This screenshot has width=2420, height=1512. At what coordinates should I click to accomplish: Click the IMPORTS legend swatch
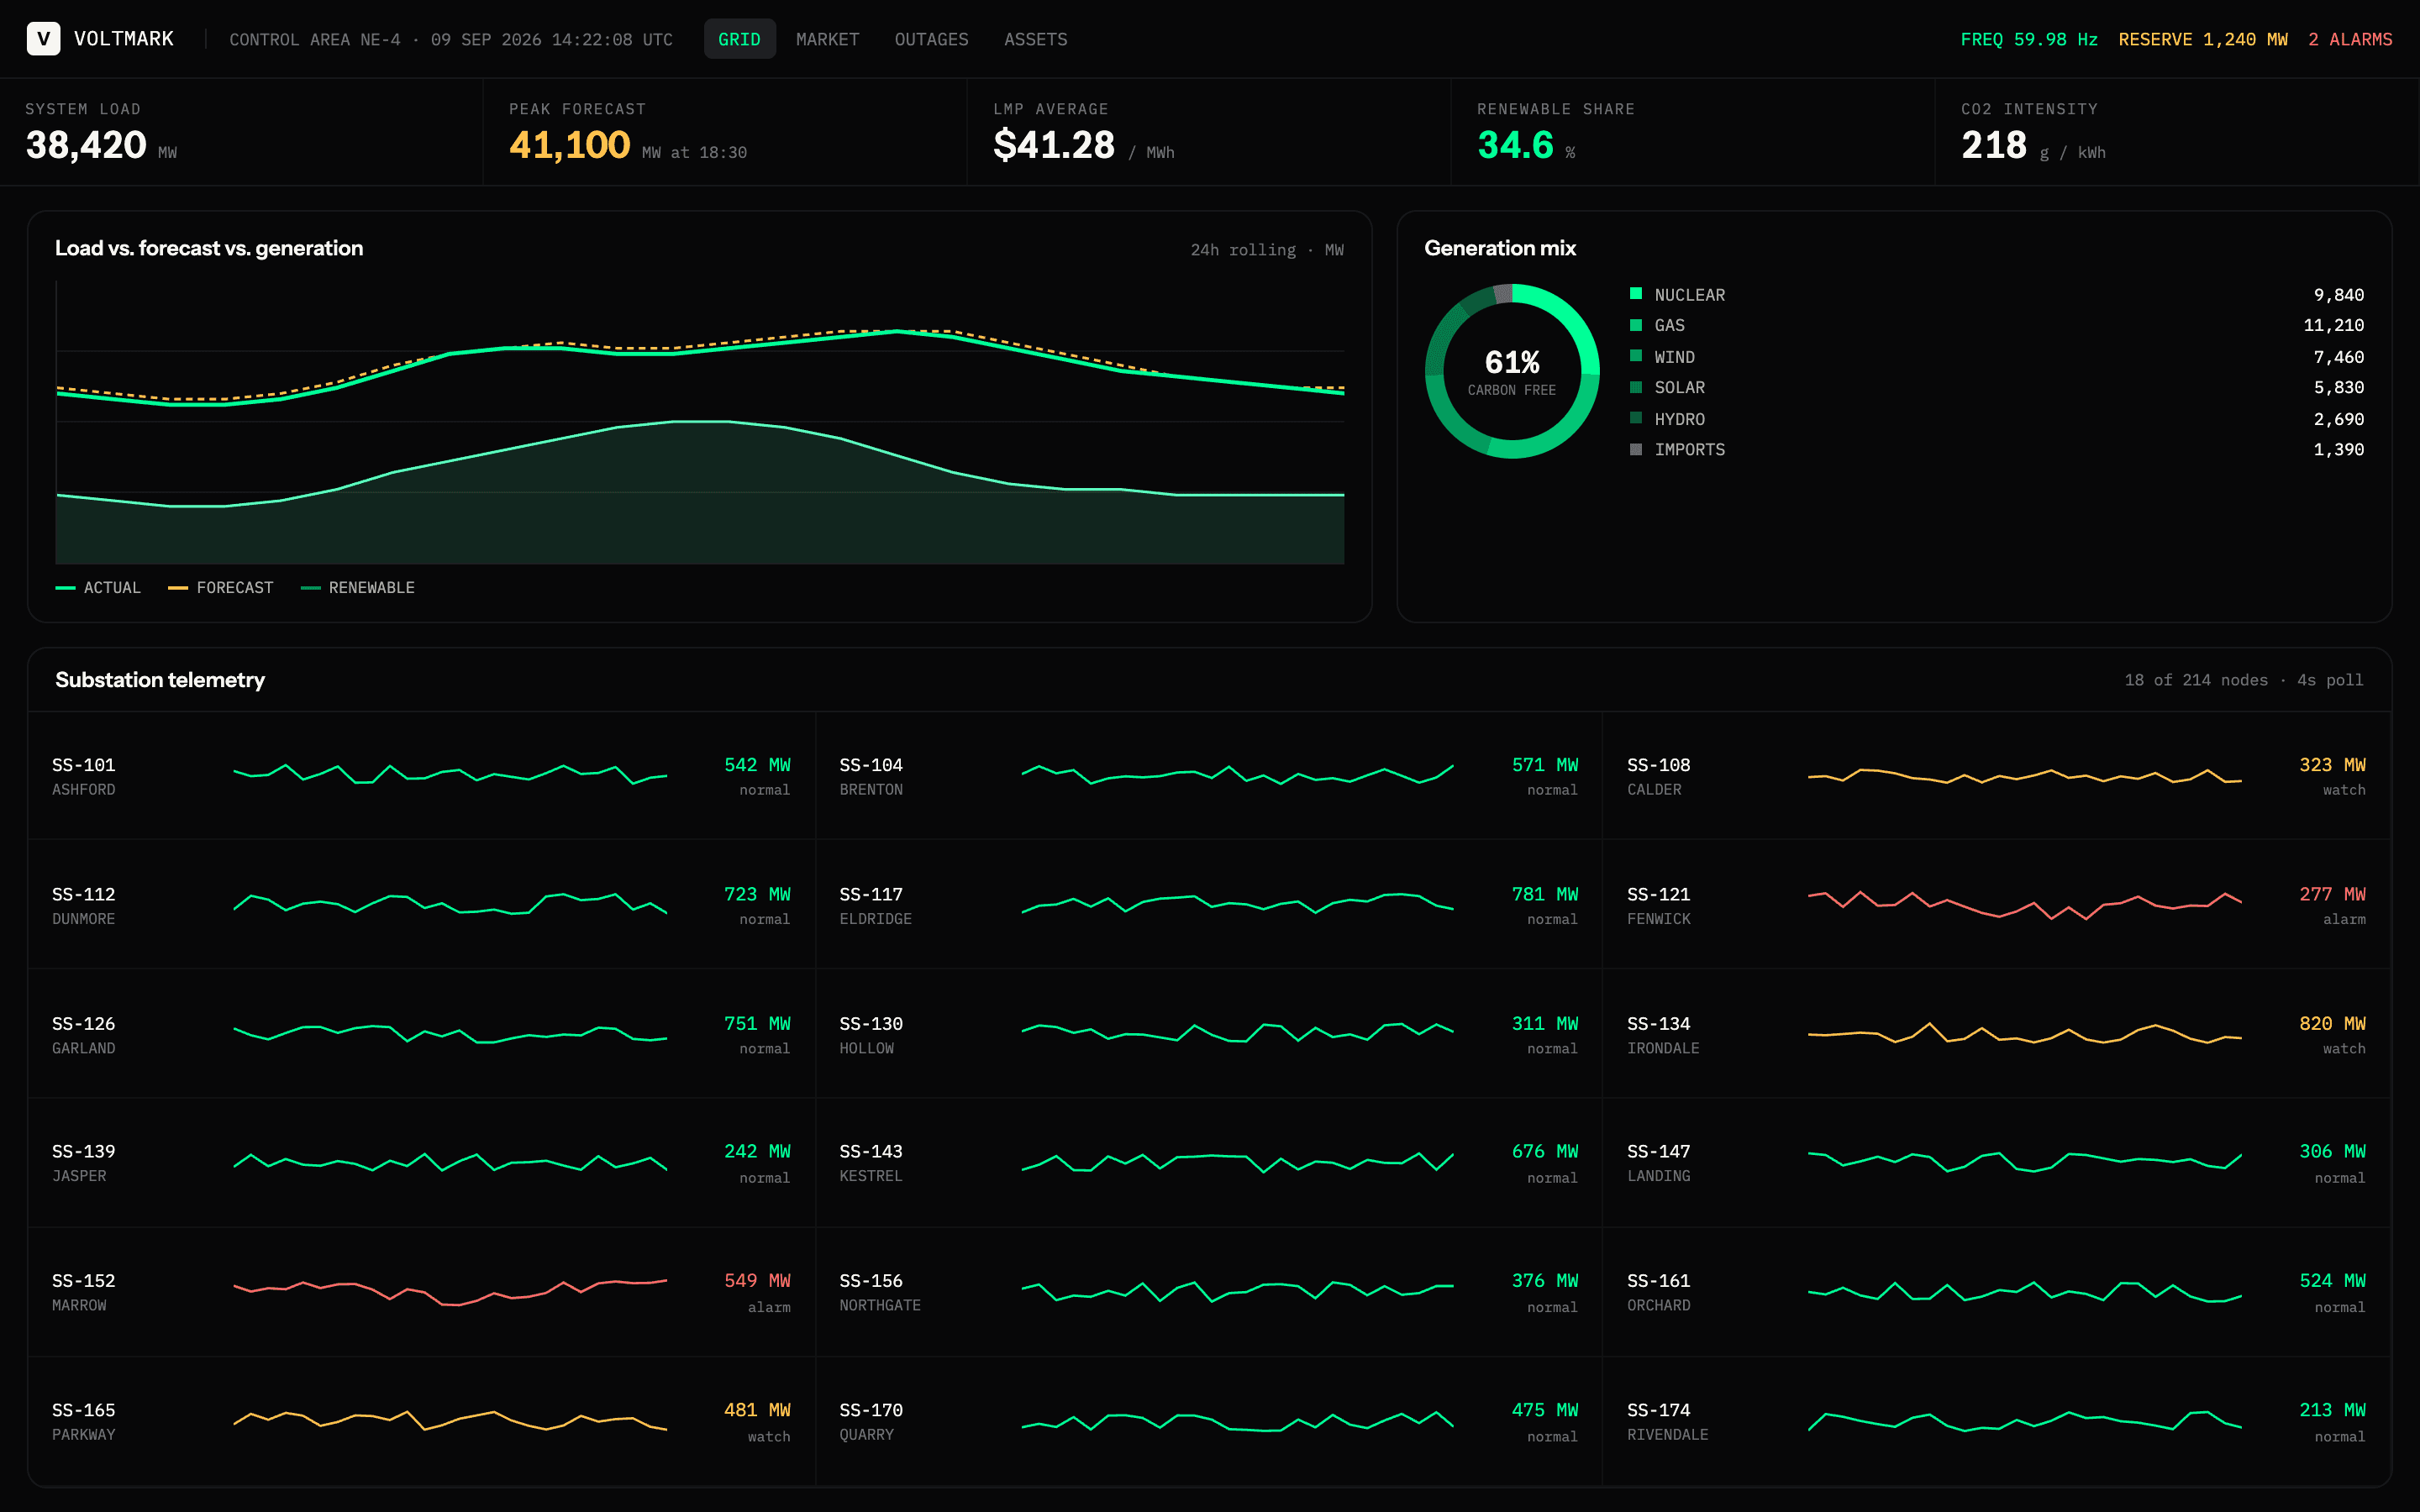1636,449
